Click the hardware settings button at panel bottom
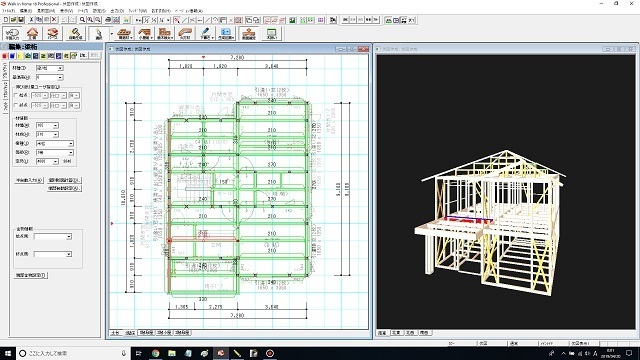 [31, 275]
